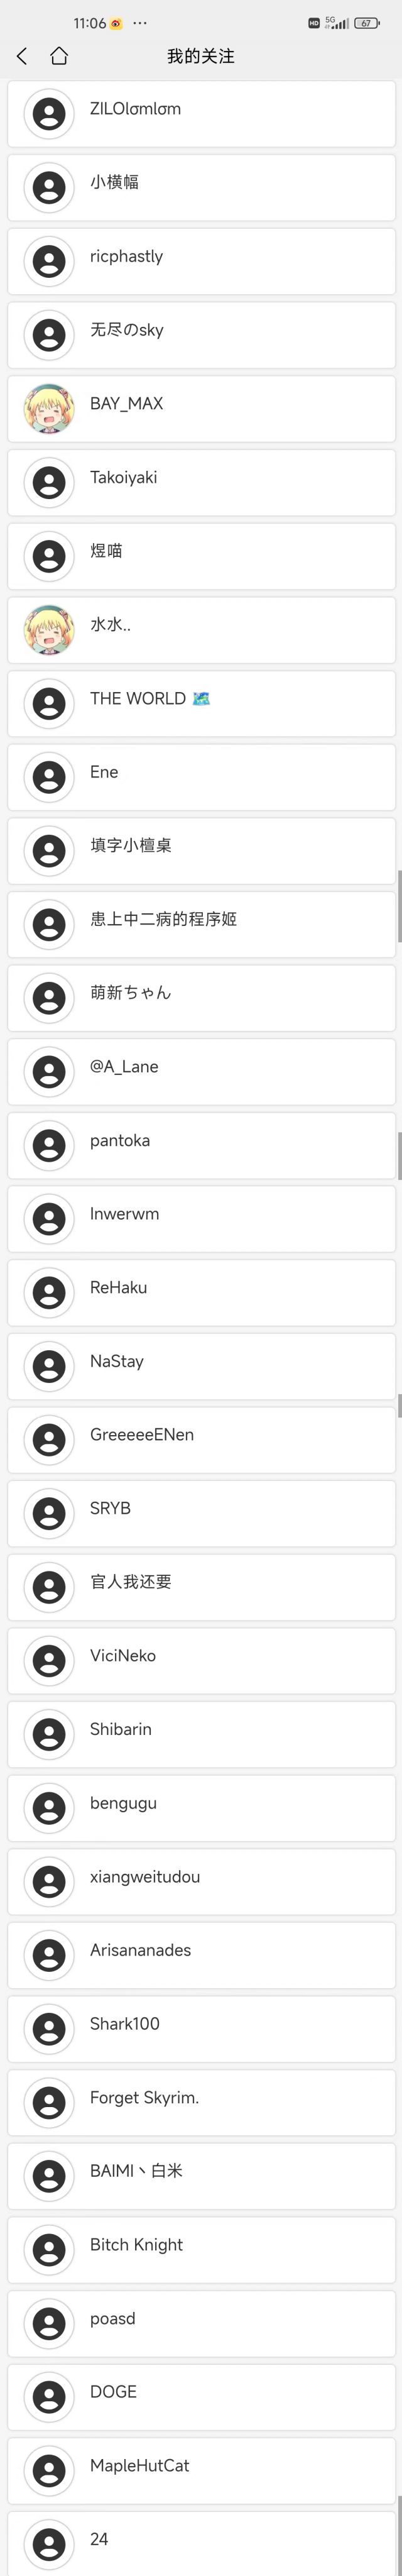
Task: Open ZILOlσmlσm's profile entry
Action: (x=201, y=114)
